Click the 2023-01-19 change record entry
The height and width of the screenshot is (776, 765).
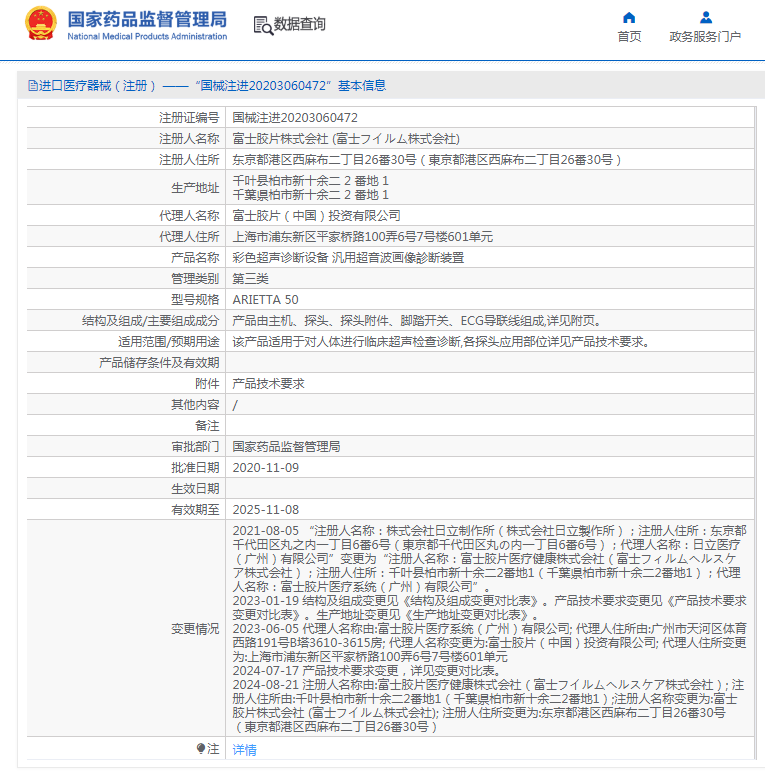(489, 608)
